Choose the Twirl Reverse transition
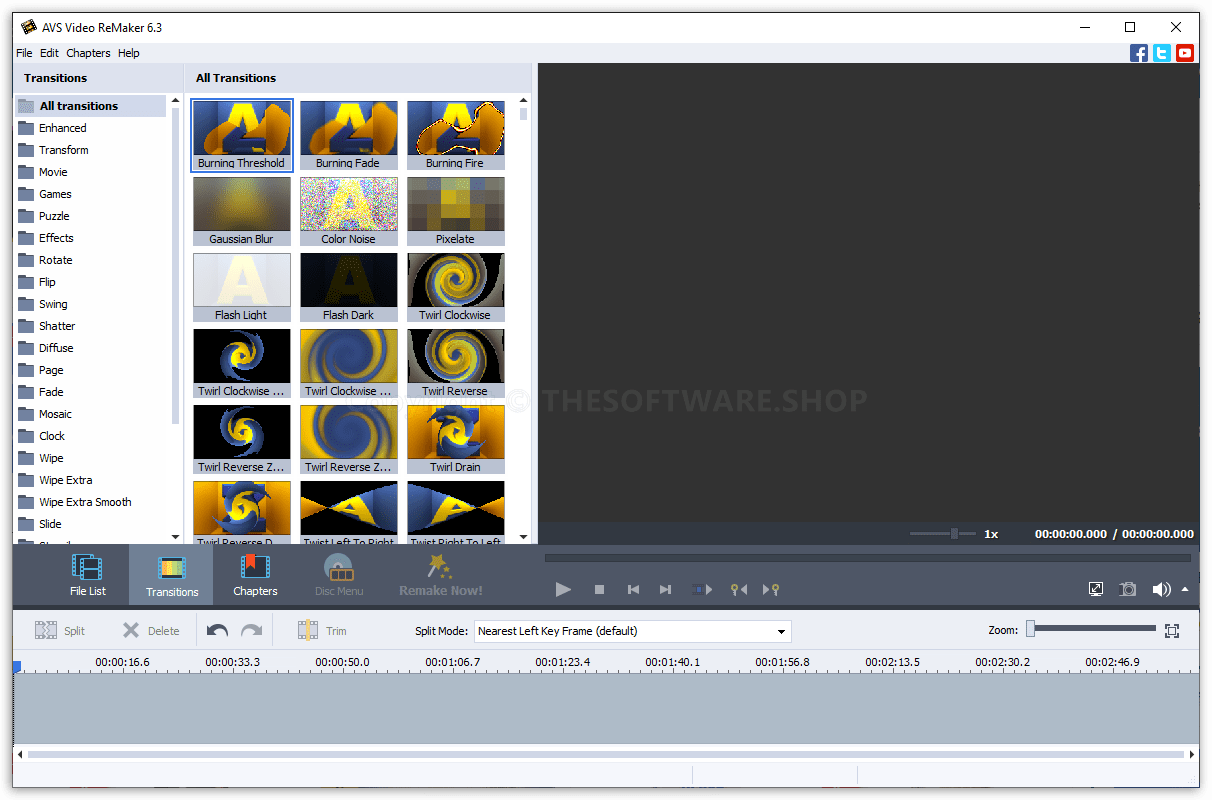Viewport: 1212px width, 800px height. pyautogui.click(x=456, y=363)
